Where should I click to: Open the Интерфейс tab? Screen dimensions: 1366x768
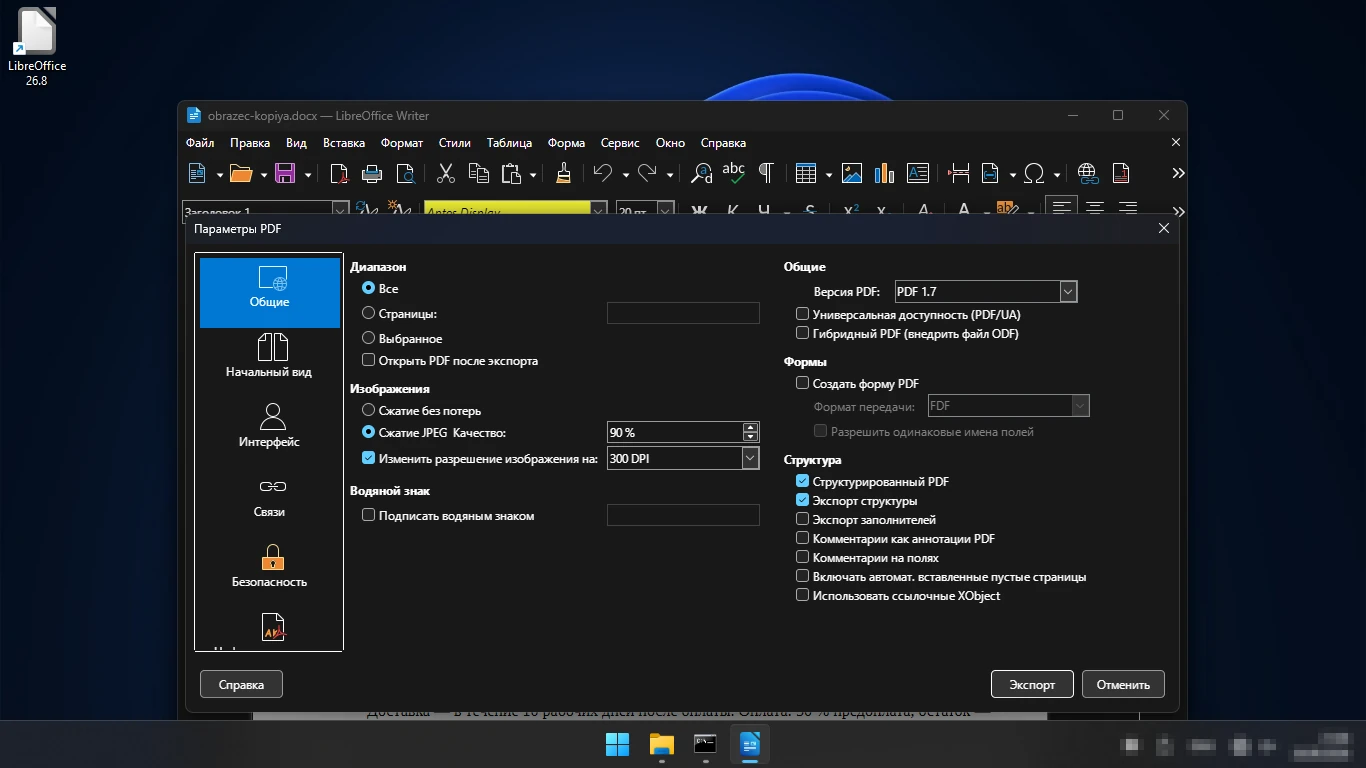point(270,426)
